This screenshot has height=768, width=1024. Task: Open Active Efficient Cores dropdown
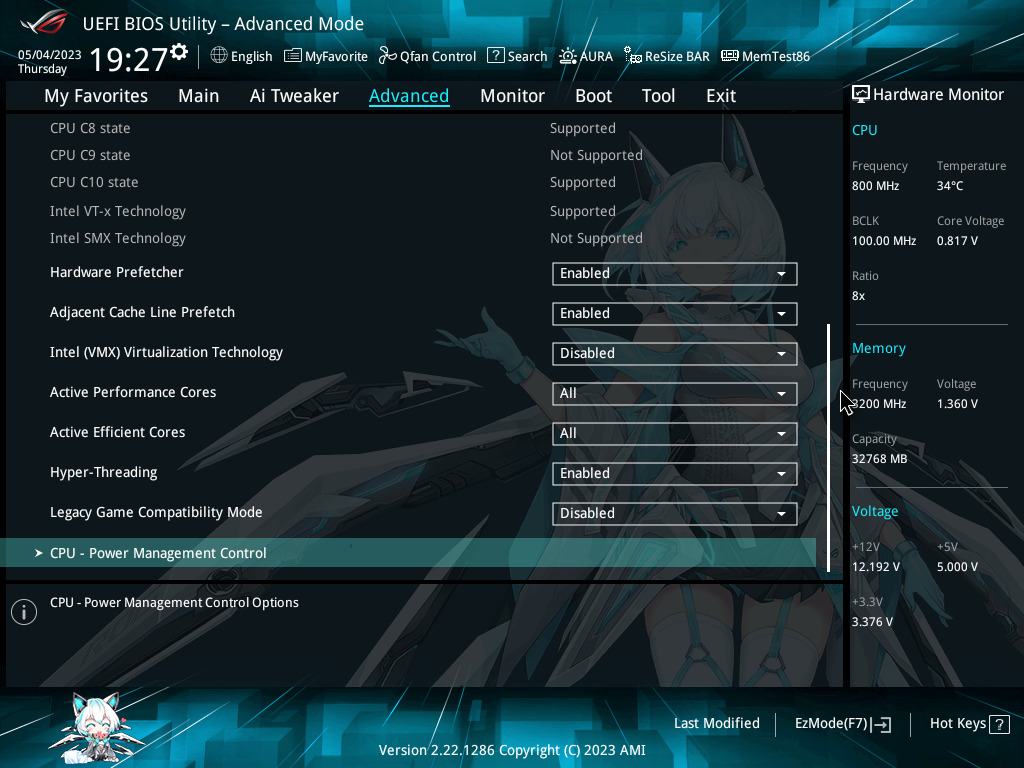(x=675, y=434)
